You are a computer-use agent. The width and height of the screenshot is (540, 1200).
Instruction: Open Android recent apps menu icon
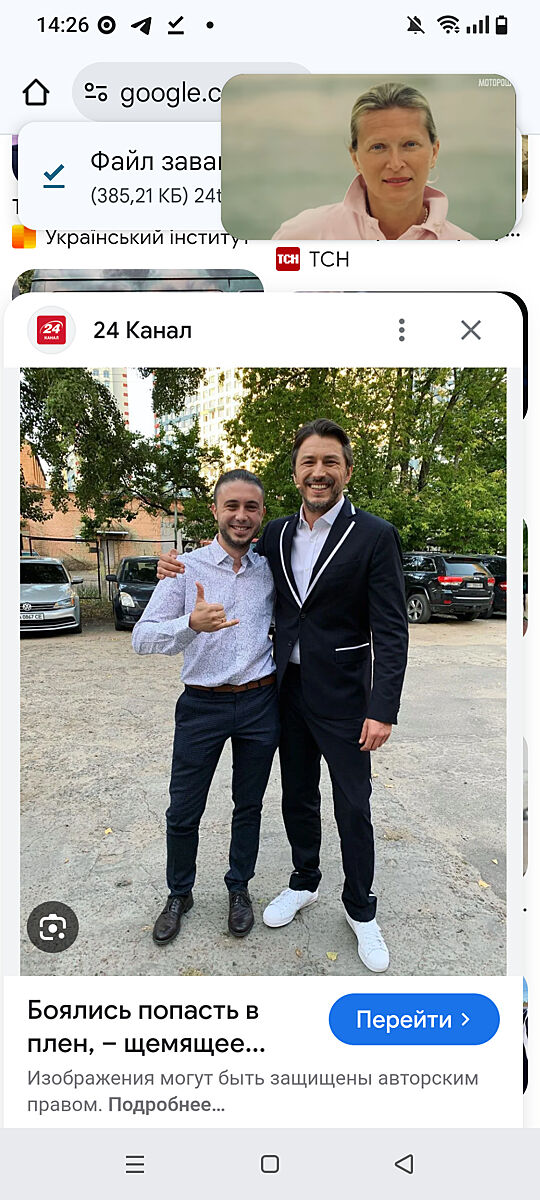(x=135, y=1164)
